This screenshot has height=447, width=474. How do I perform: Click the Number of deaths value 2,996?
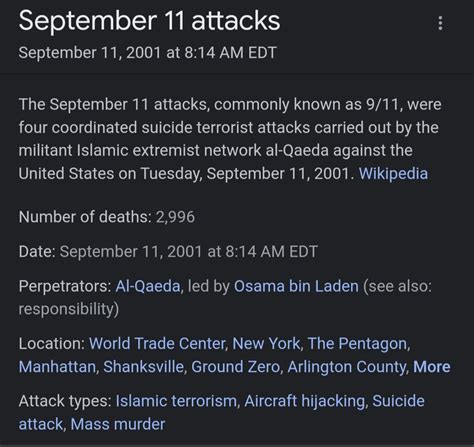175,217
